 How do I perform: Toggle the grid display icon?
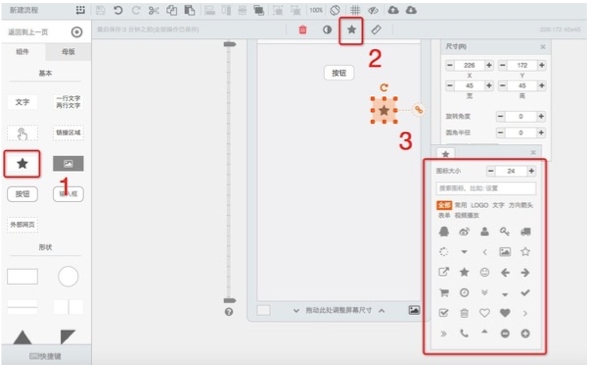point(355,11)
